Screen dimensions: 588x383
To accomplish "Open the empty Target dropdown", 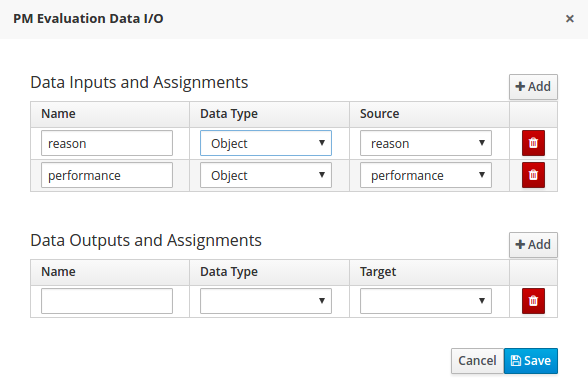I will tap(426, 301).
